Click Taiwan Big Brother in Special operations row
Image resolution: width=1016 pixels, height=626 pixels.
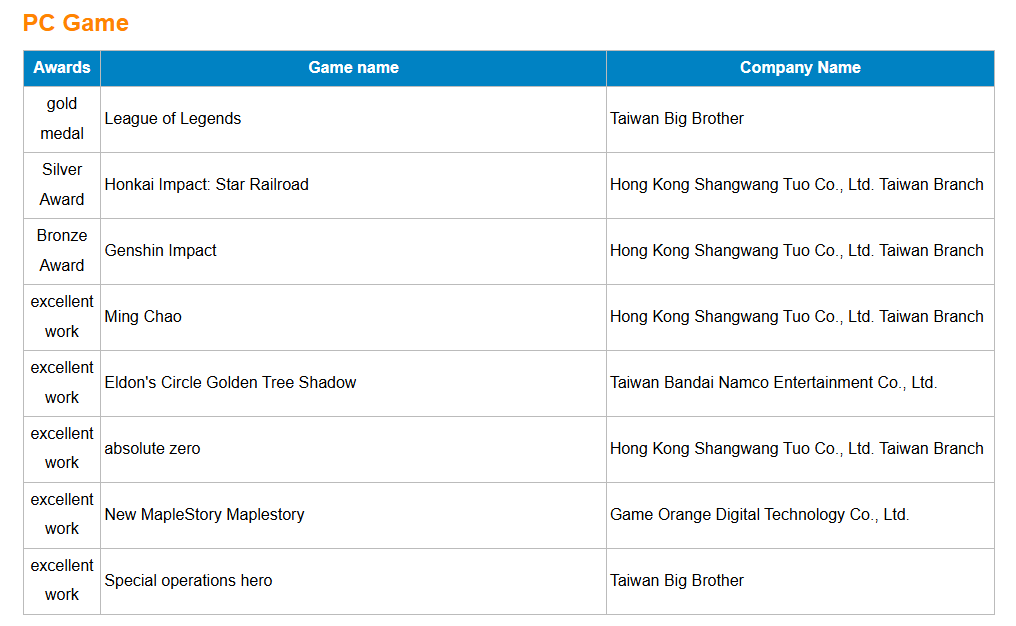click(x=800, y=581)
